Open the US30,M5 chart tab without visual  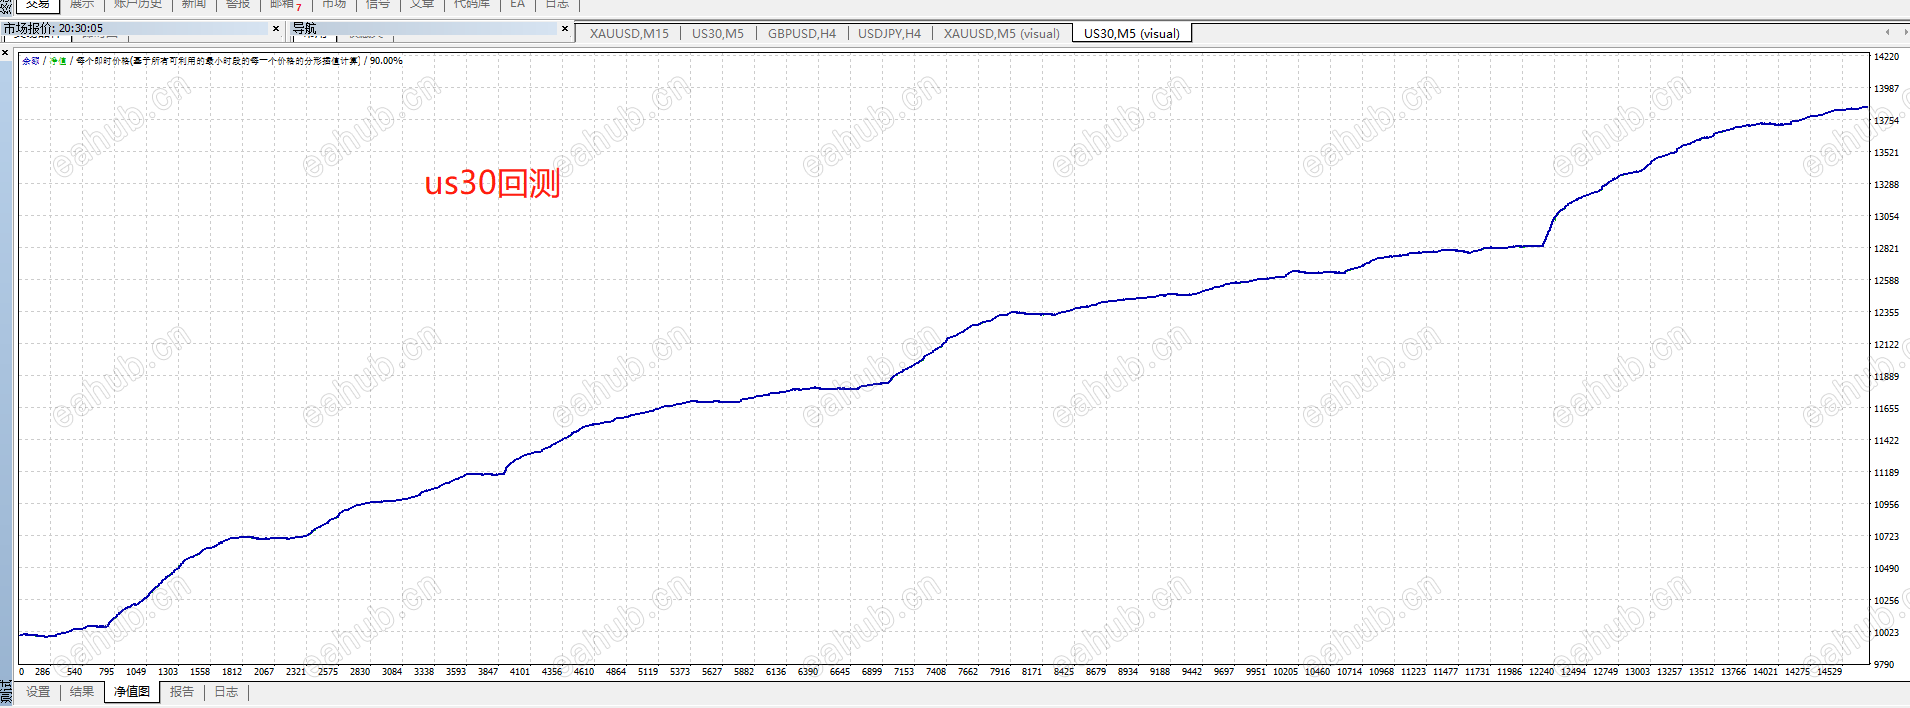[x=718, y=33]
